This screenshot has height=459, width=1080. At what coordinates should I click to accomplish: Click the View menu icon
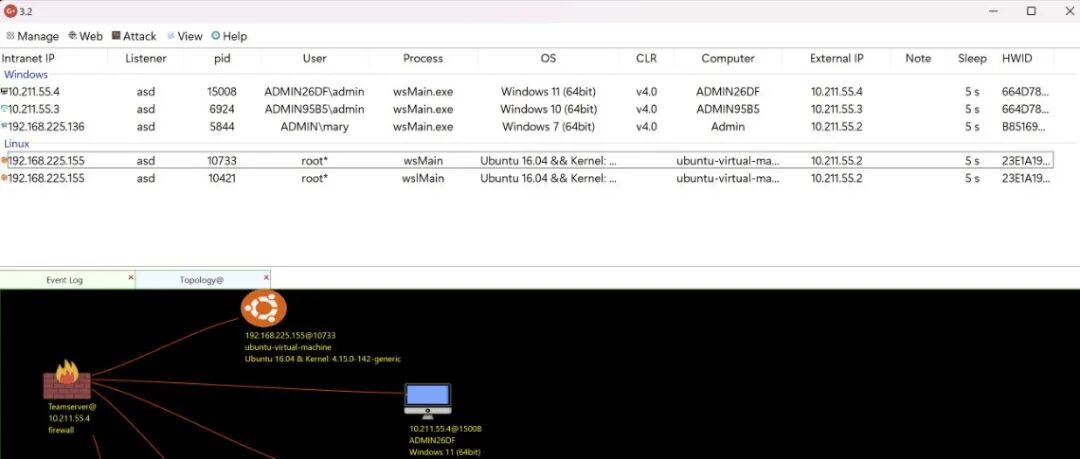click(x=171, y=36)
